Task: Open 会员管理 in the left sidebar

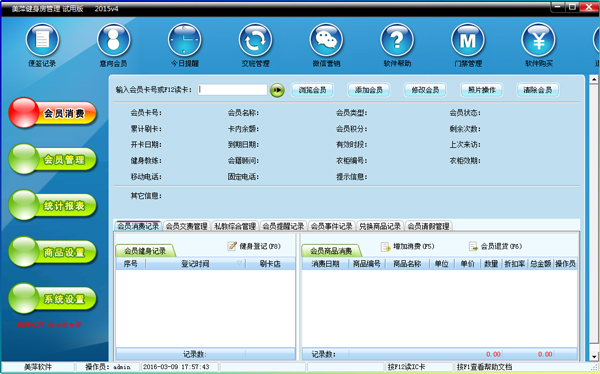Action: pos(52,159)
